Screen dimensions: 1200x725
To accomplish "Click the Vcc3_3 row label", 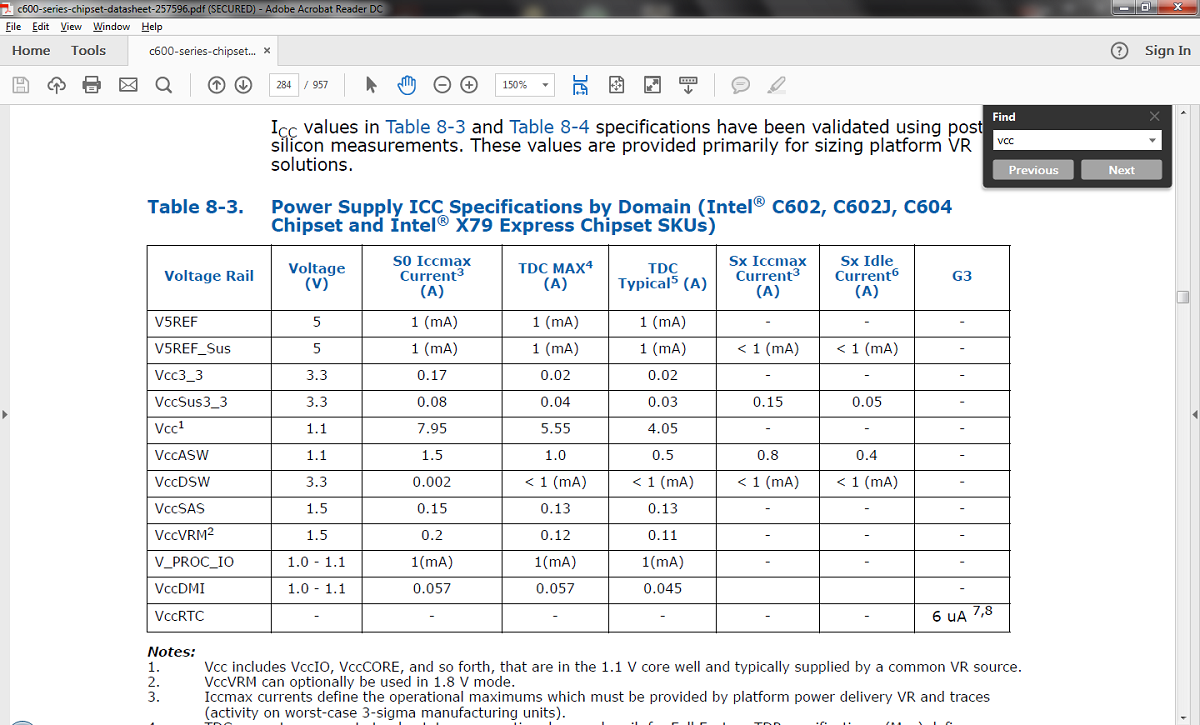I will [177, 375].
